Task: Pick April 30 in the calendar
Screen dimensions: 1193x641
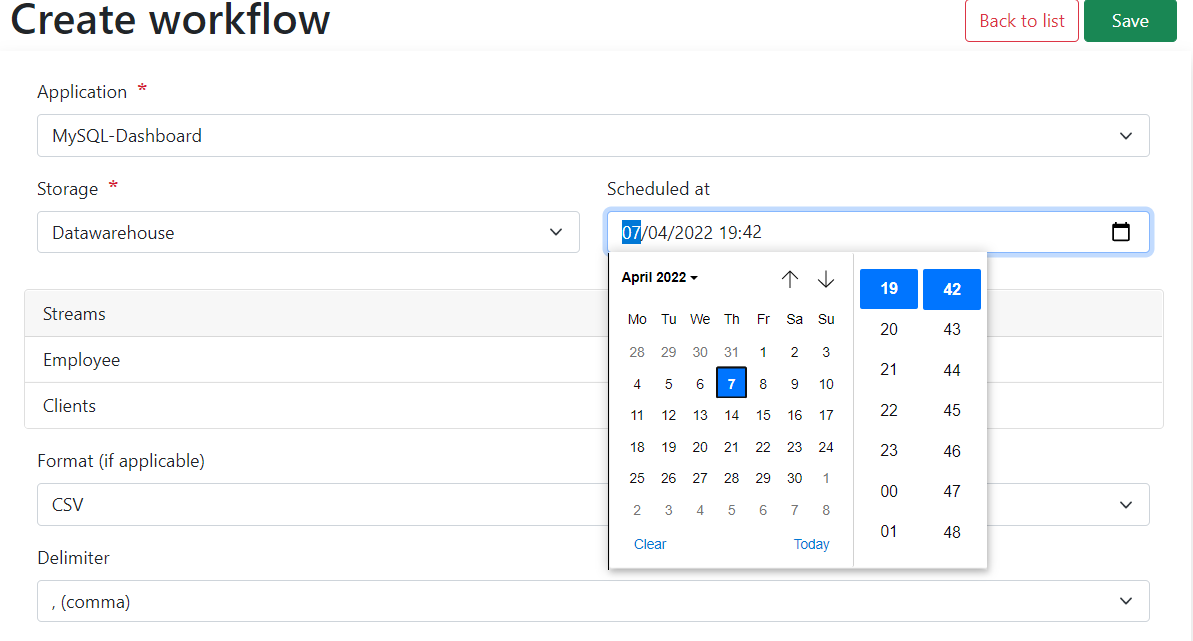Action: [x=794, y=478]
